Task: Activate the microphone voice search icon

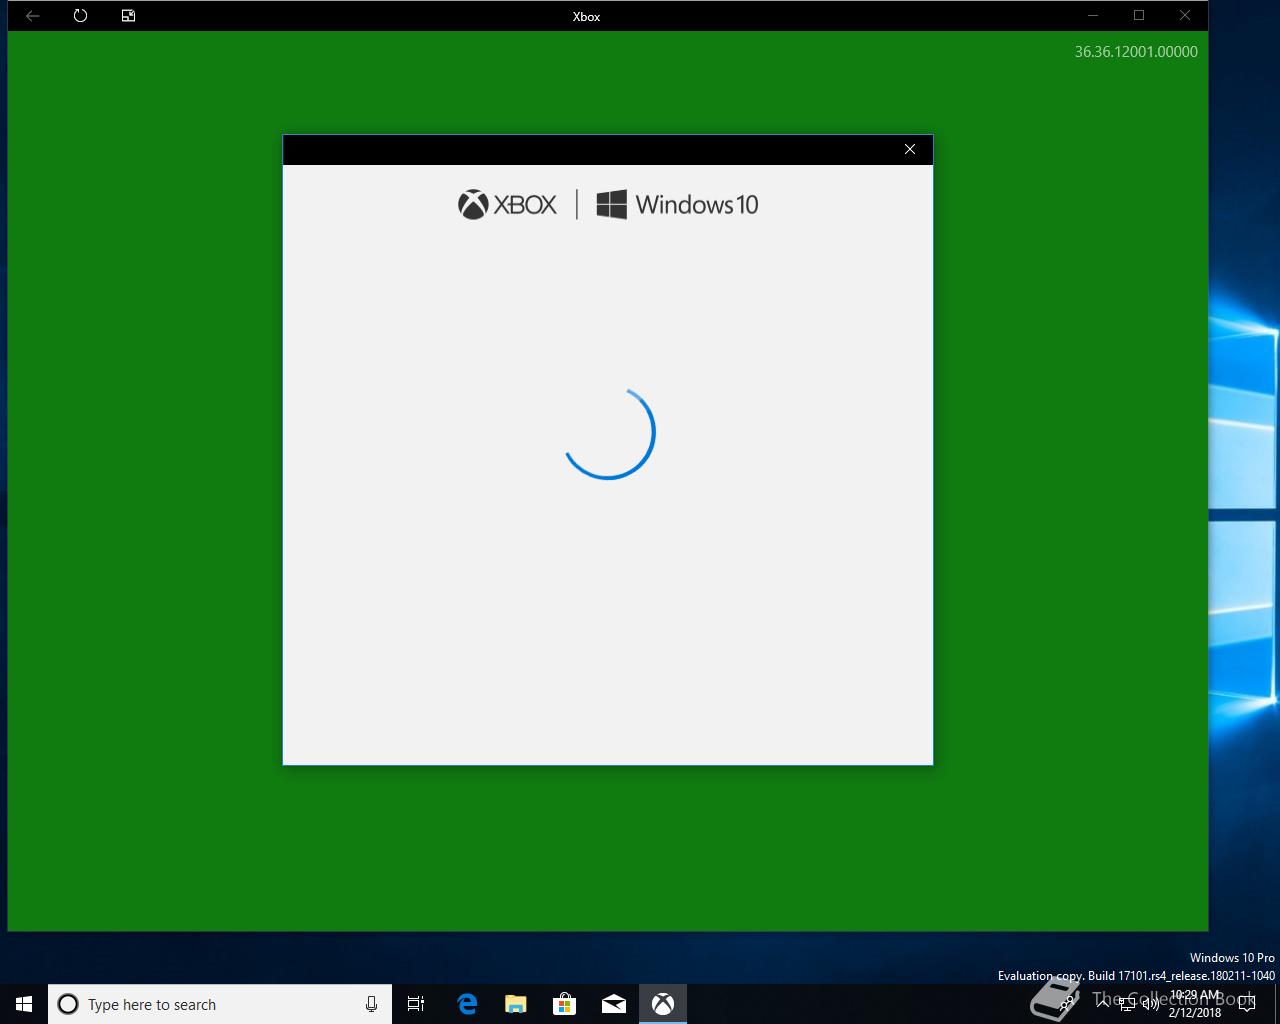Action: 371,1004
